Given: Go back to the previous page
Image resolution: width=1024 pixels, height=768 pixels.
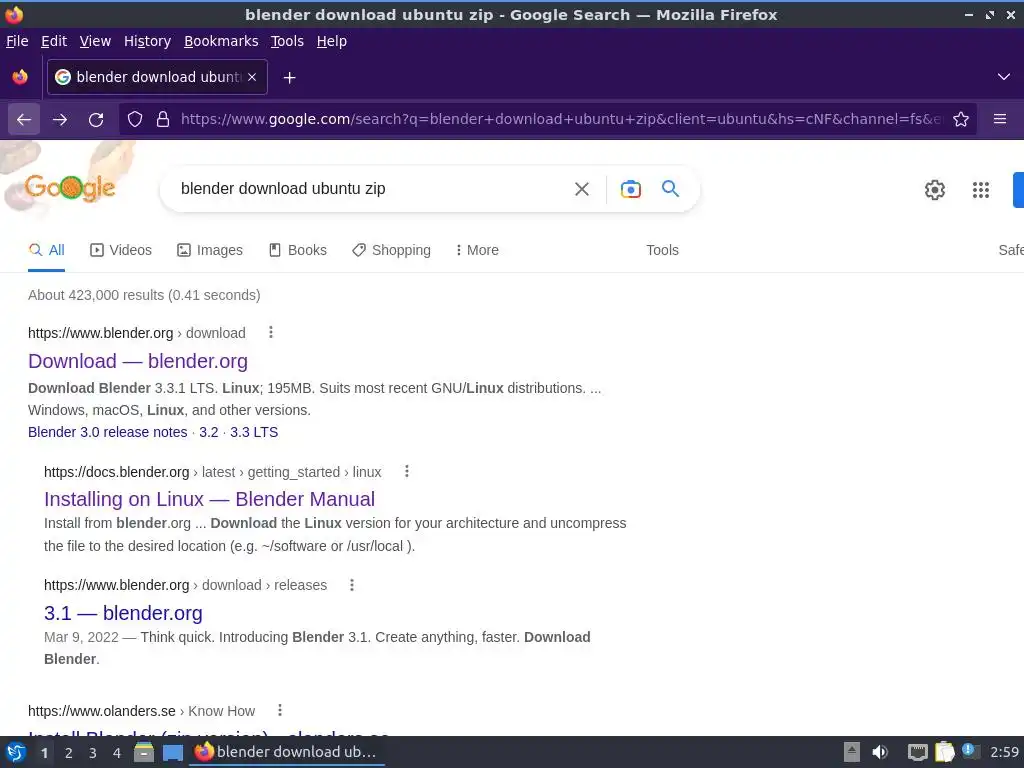Looking at the screenshot, I should click(x=24, y=120).
